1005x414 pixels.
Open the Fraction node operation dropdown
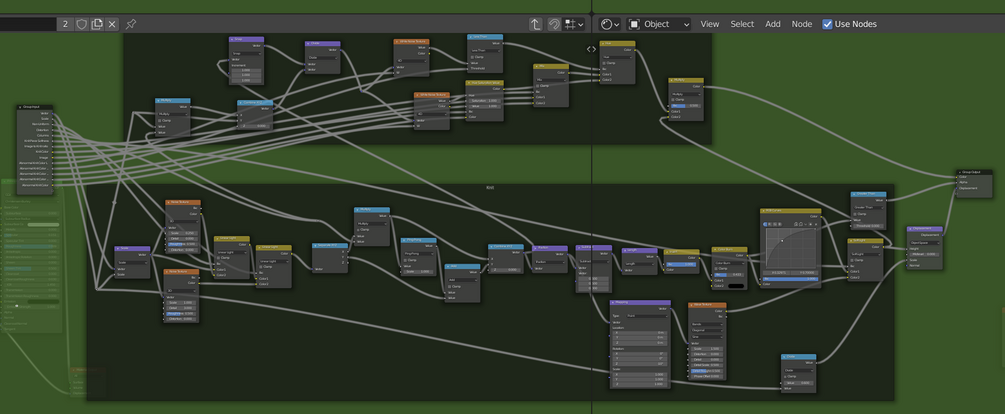550,262
